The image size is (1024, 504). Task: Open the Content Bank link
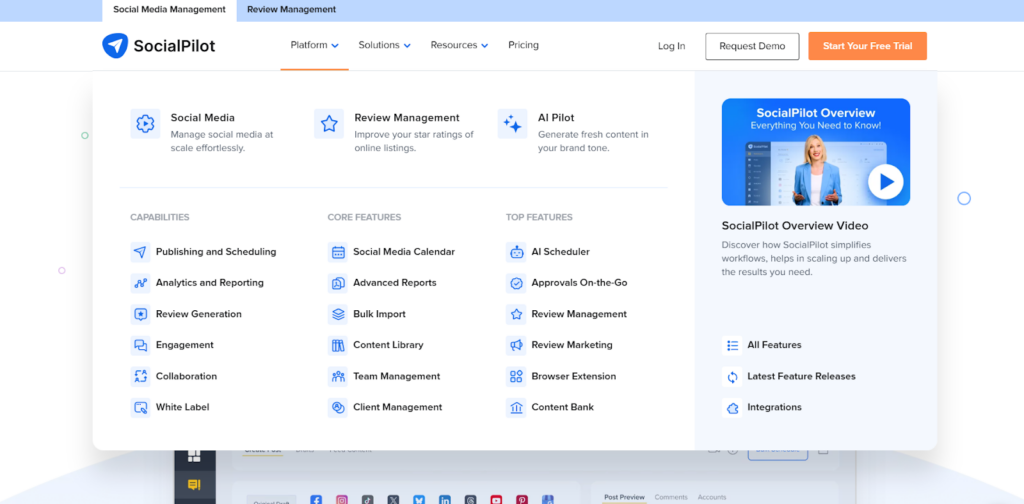pyautogui.click(x=562, y=407)
